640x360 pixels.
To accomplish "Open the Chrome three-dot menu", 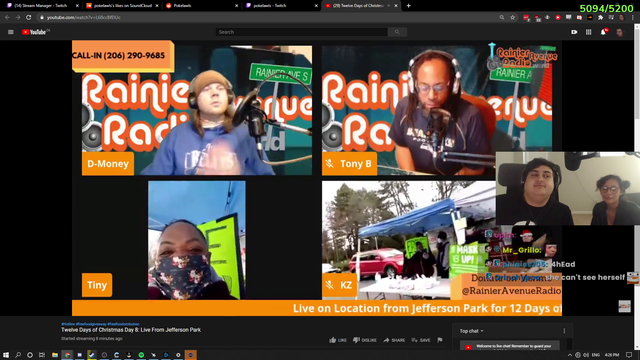I will point(633,18).
